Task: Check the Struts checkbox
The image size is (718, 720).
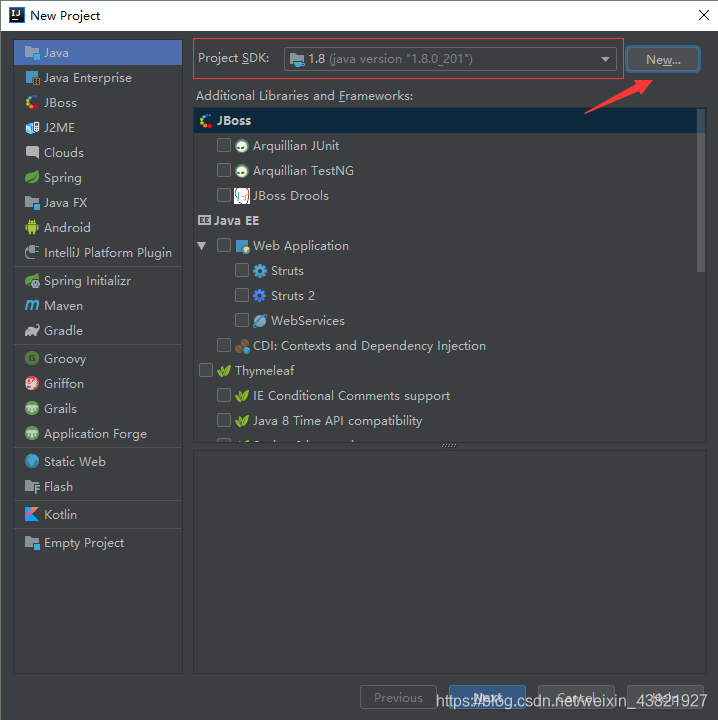Action: (242, 270)
